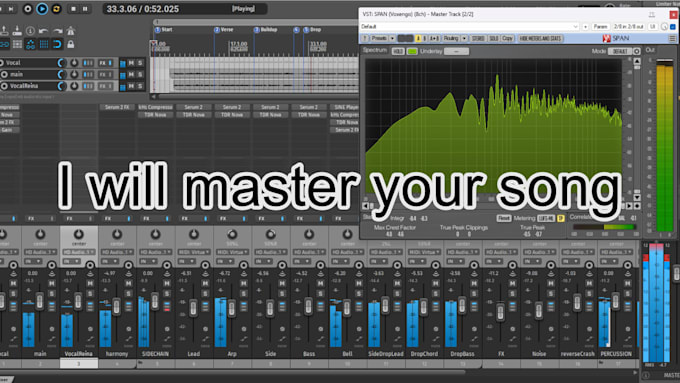Jump to the Start marker on timeline
Viewport: 680px width, 383px height.
tap(164, 29)
